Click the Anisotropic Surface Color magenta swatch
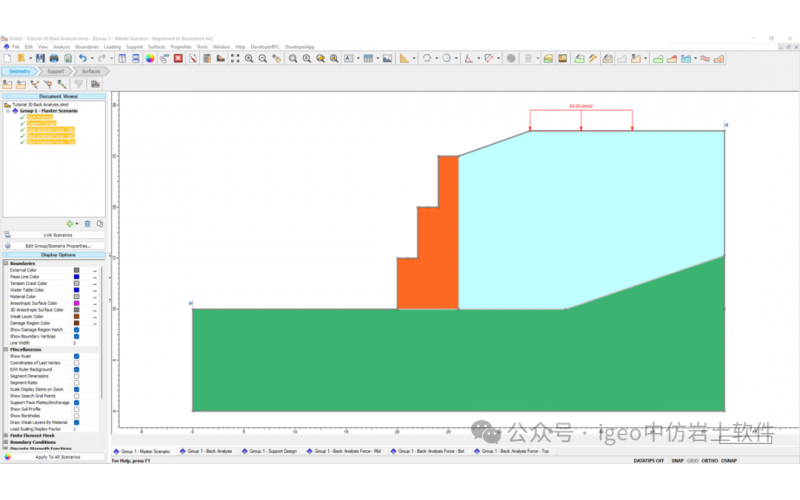 [x=76, y=303]
